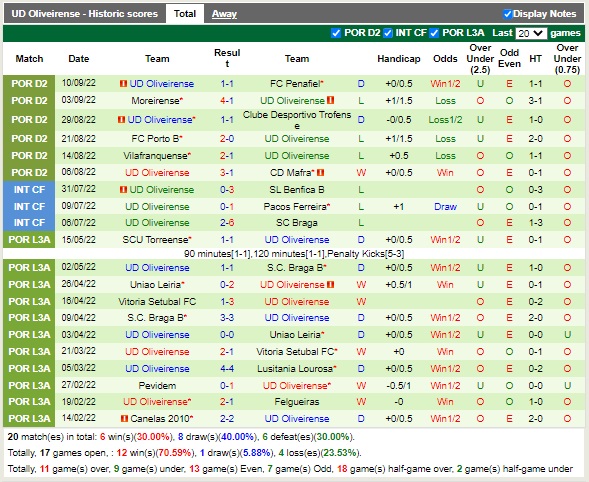Click the 4-1 result against Moreirense
The width and height of the screenshot is (589, 482).
click(x=227, y=101)
